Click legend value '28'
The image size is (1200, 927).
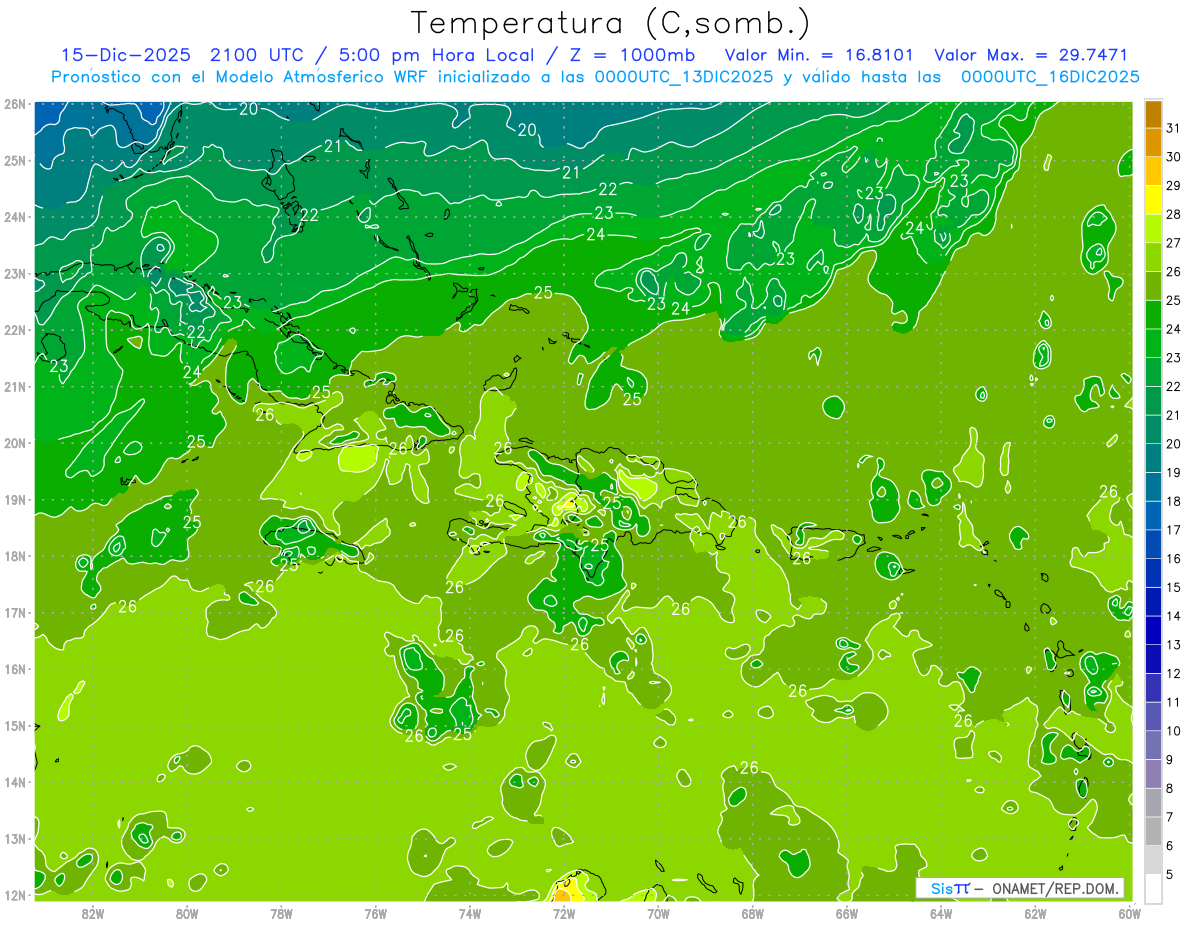click(1173, 214)
